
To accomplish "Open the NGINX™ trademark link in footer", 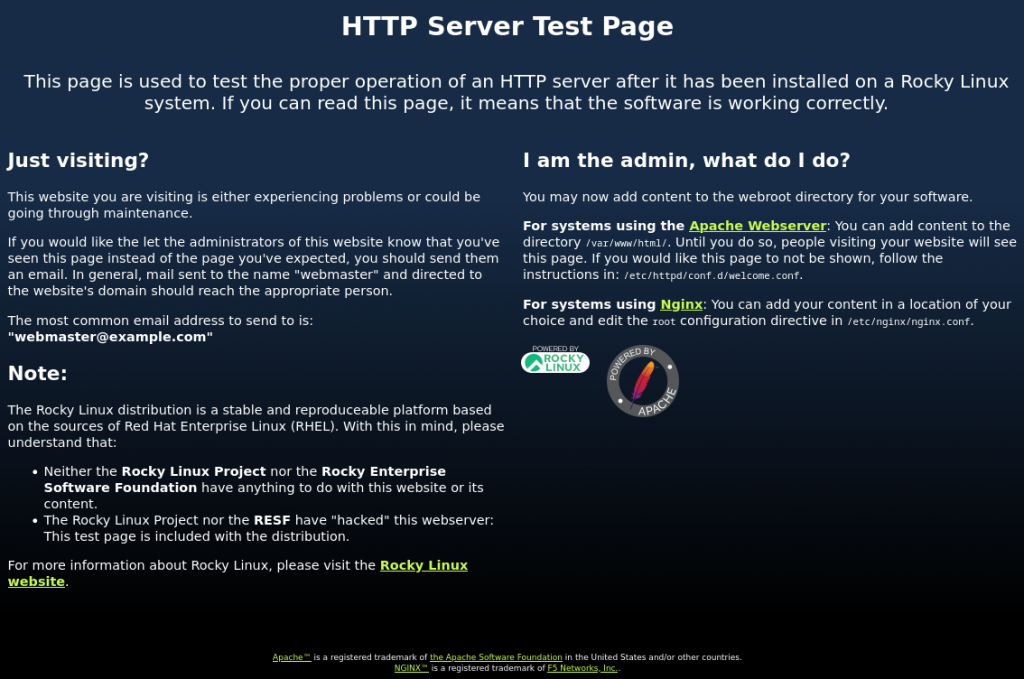I will (x=411, y=669).
